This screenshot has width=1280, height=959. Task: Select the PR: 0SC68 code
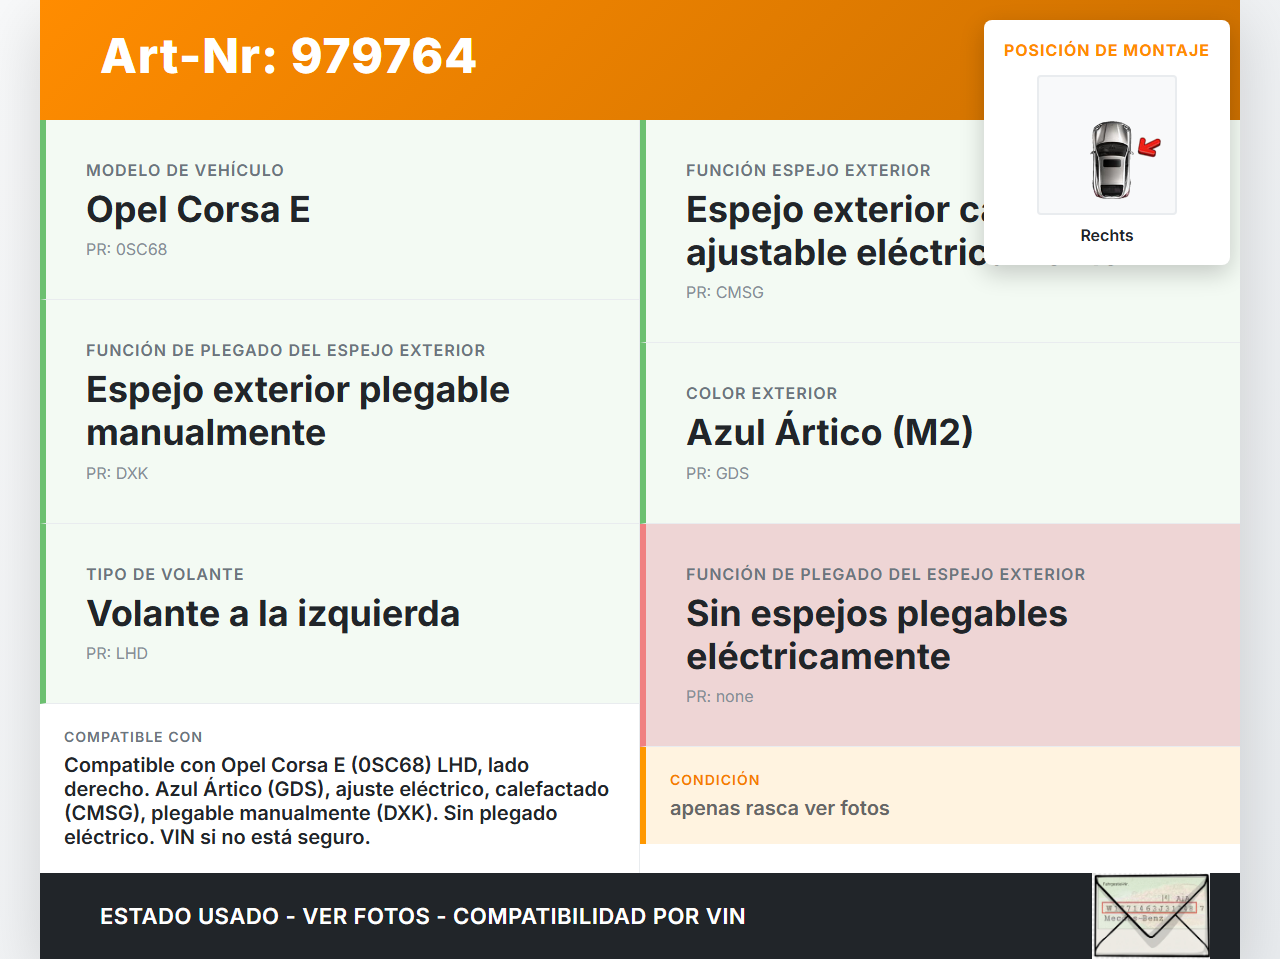coord(126,250)
